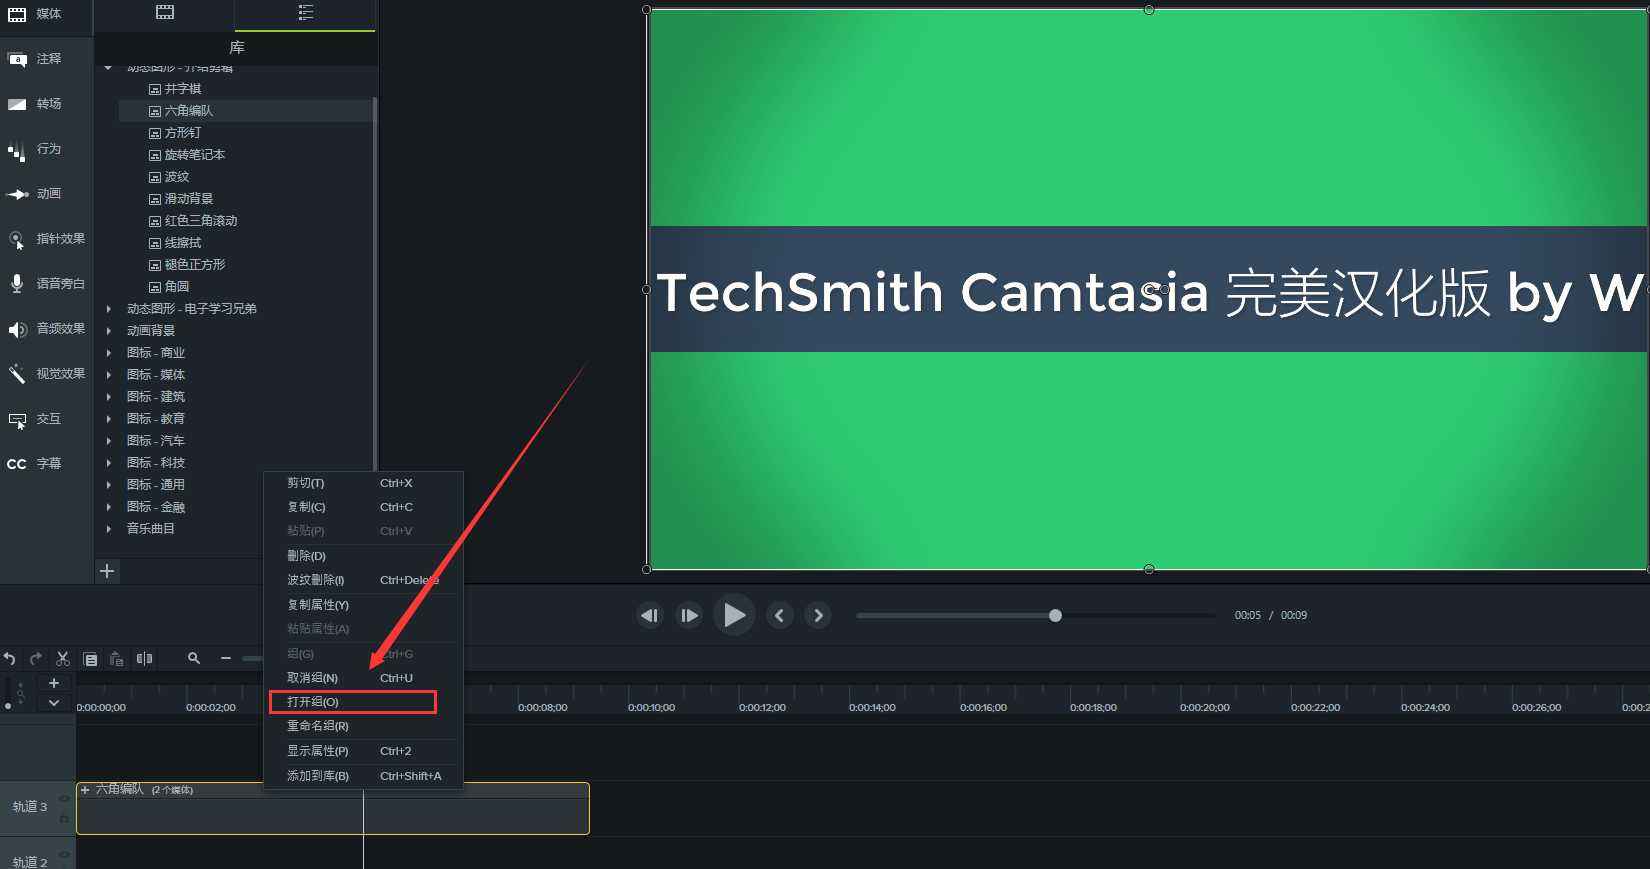Expand 动态图形 - 电子学习兄弟 folder
Screen dimensions: 1650x869
pos(109,309)
